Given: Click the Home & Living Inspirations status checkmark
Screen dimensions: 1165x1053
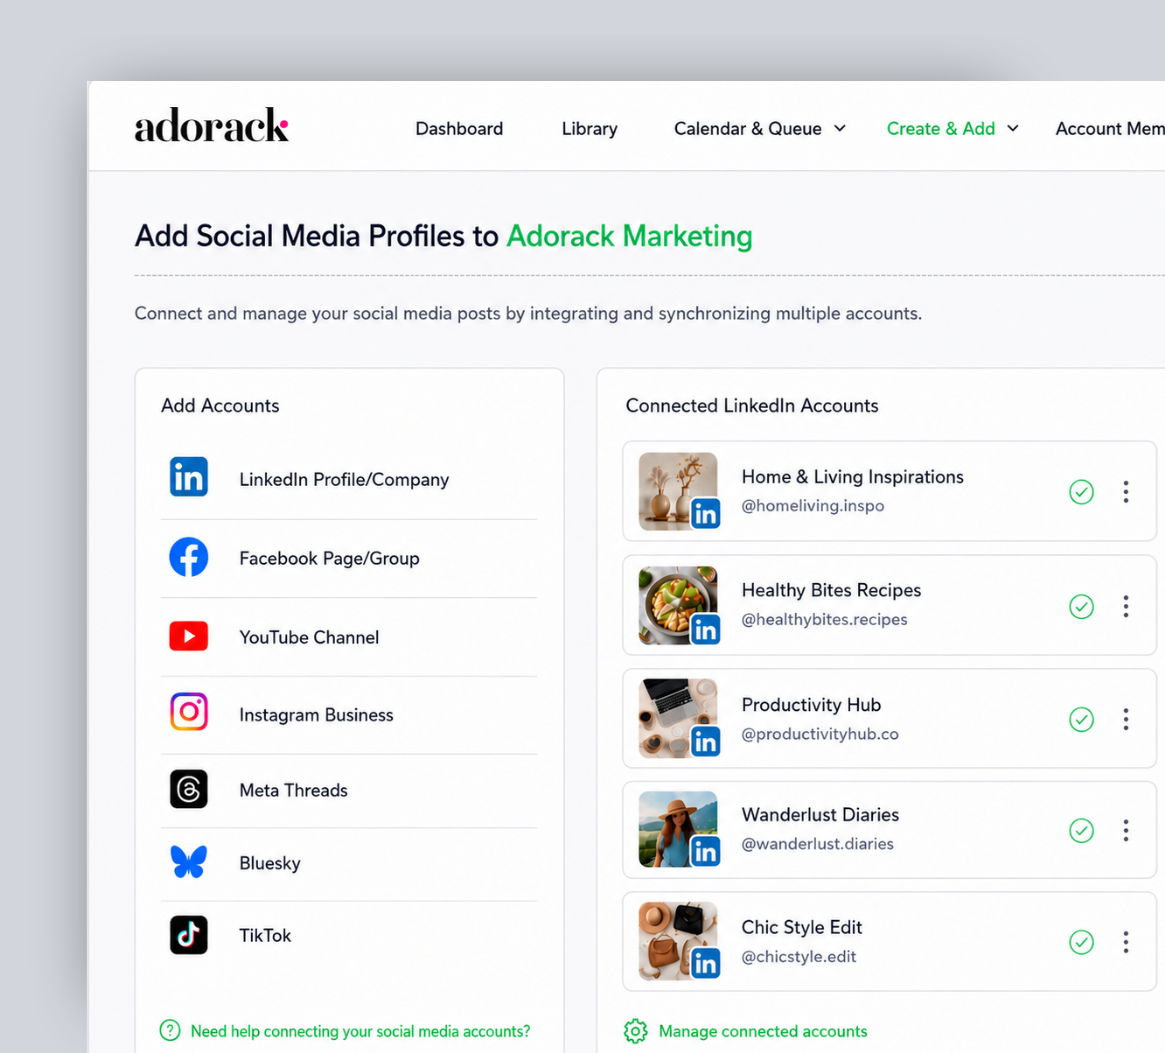Looking at the screenshot, I should click(1081, 491).
